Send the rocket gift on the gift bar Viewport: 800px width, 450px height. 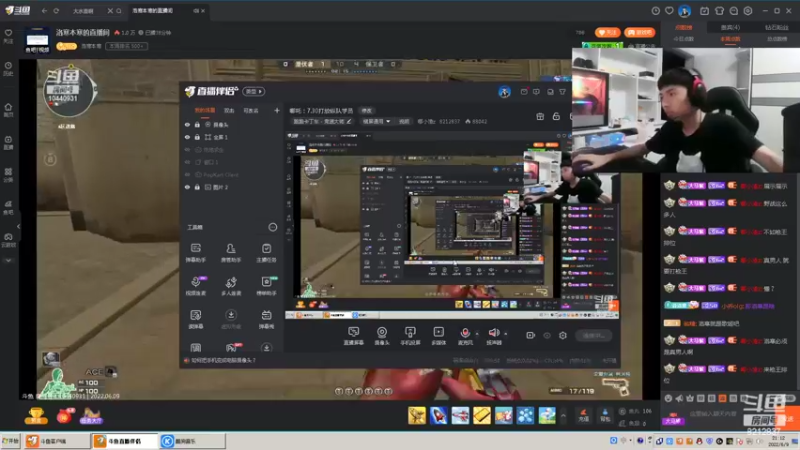[438, 415]
